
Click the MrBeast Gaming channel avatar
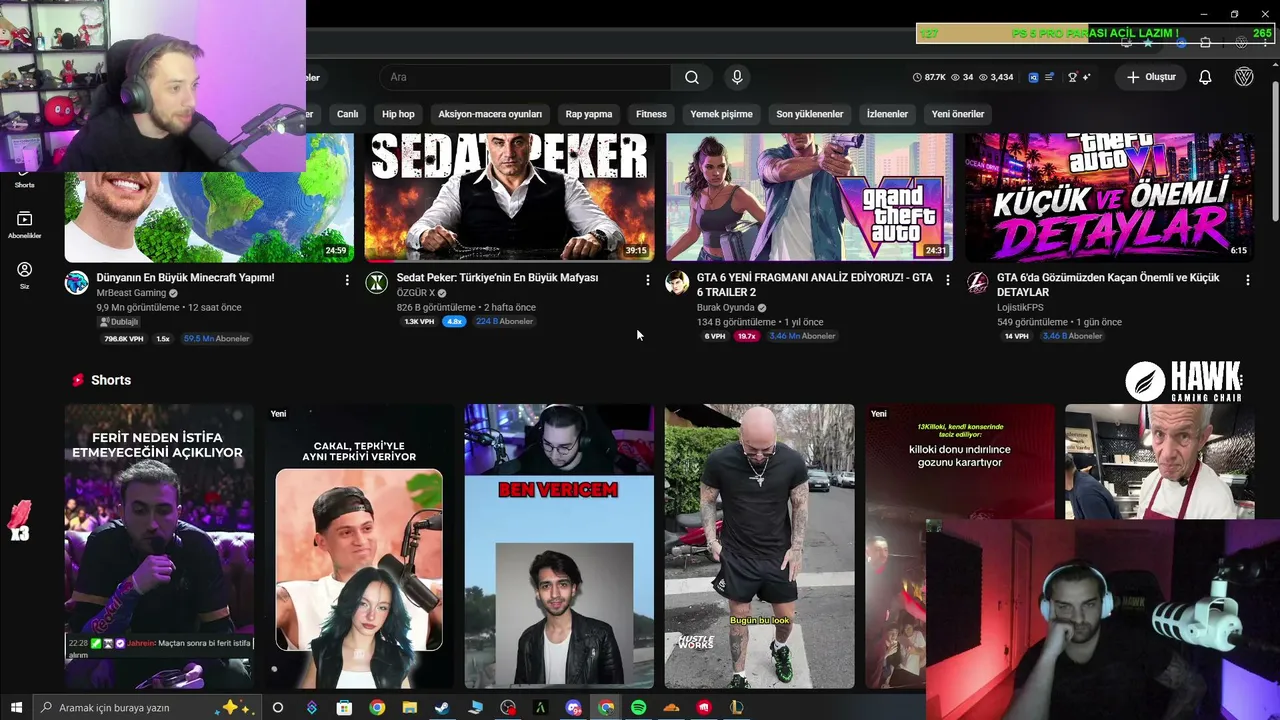pos(77,282)
